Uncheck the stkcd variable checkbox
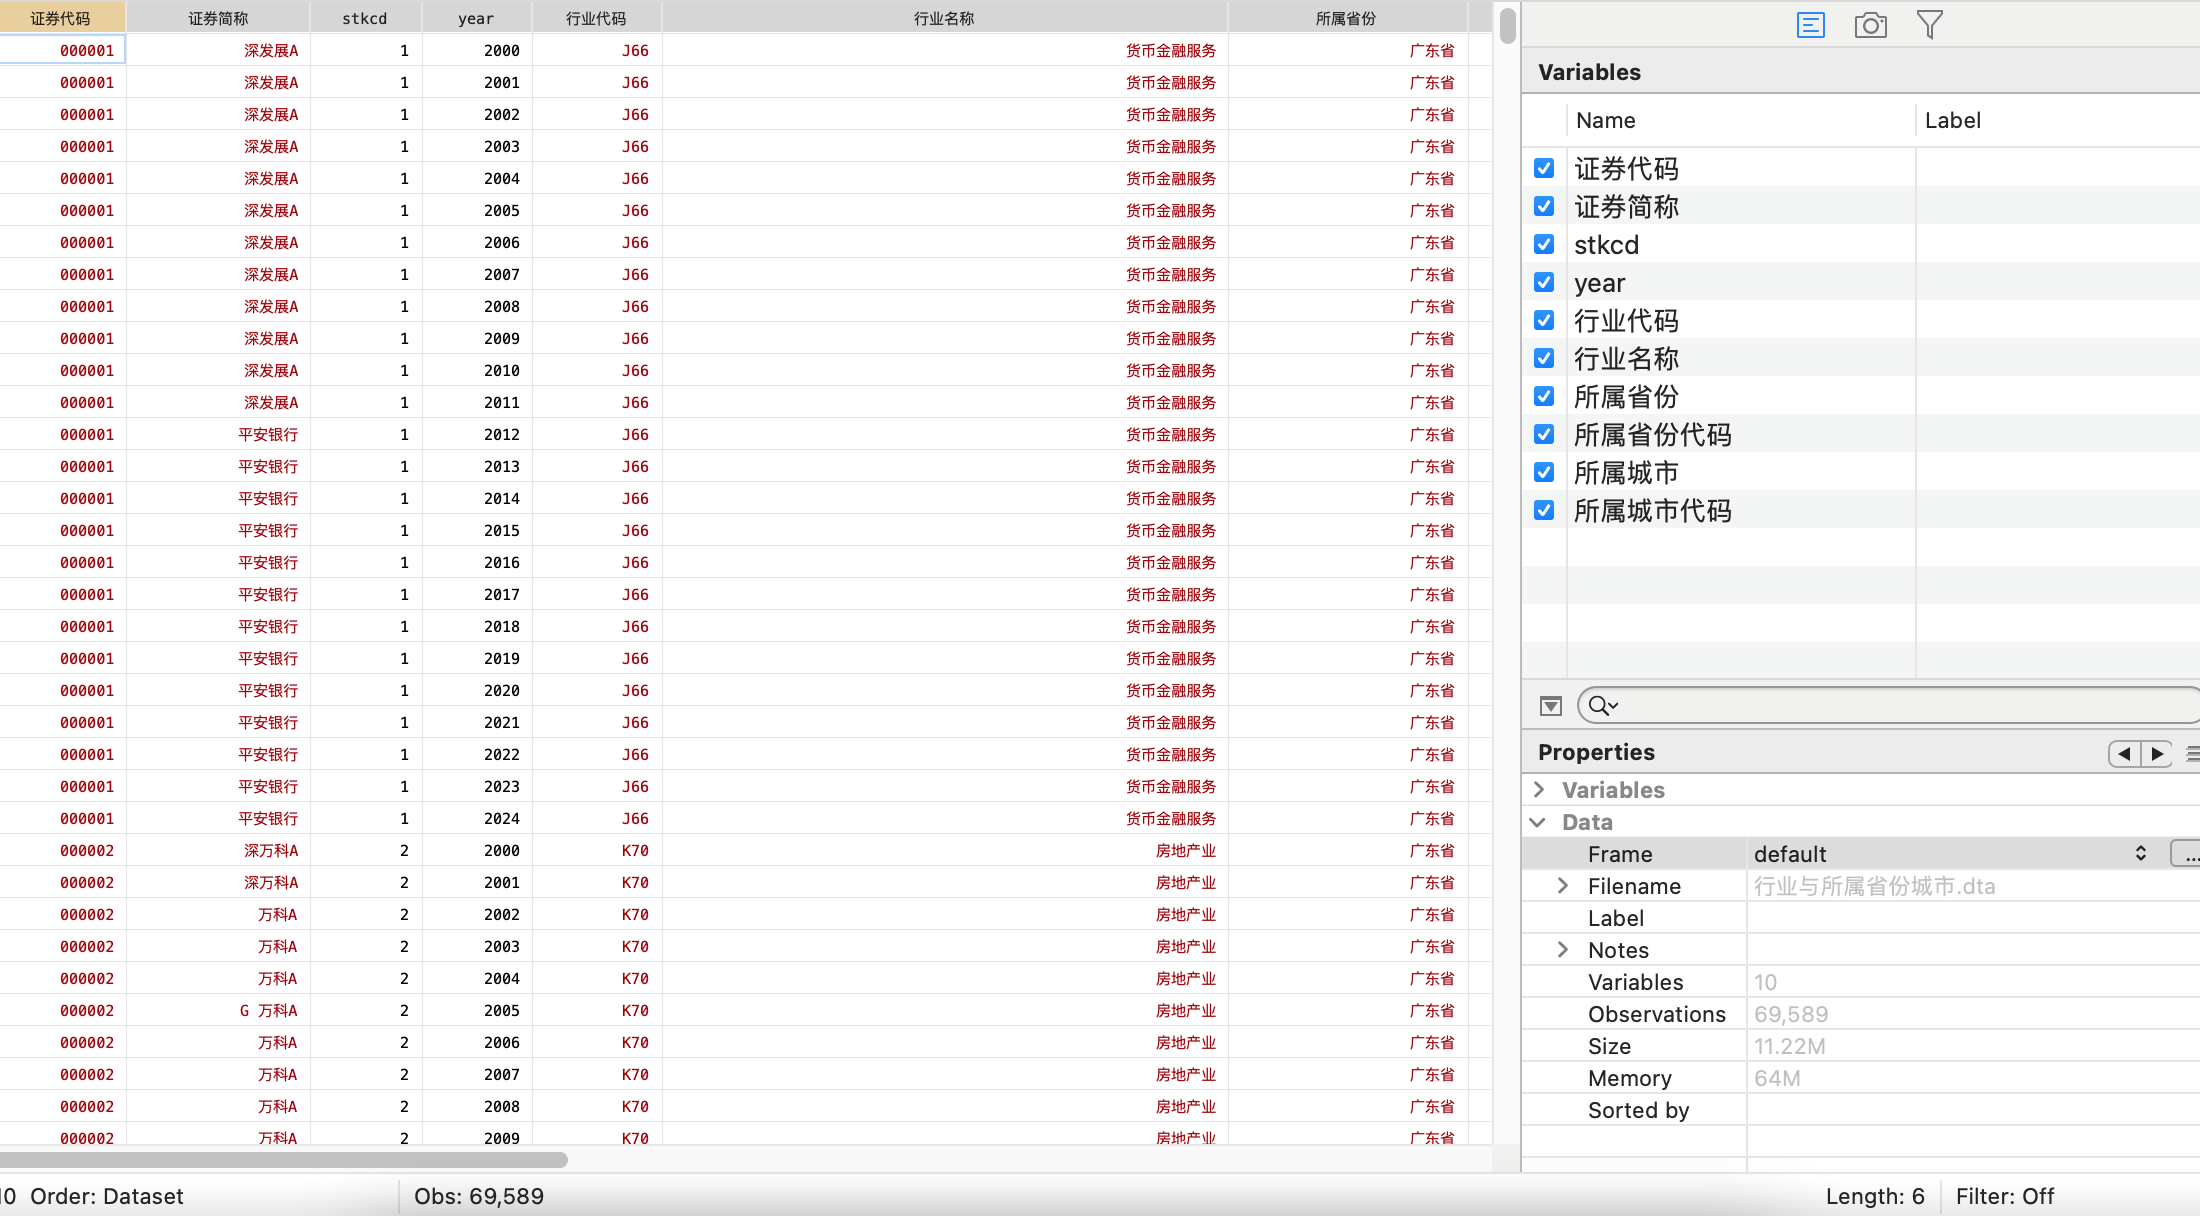This screenshot has height=1216, width=2200. point(1544,245)
